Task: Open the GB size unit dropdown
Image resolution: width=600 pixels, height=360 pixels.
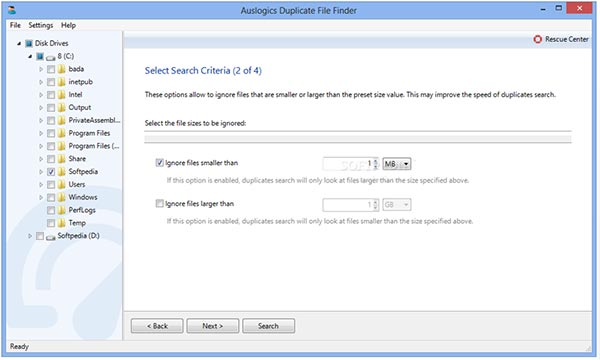Action: 397,205
